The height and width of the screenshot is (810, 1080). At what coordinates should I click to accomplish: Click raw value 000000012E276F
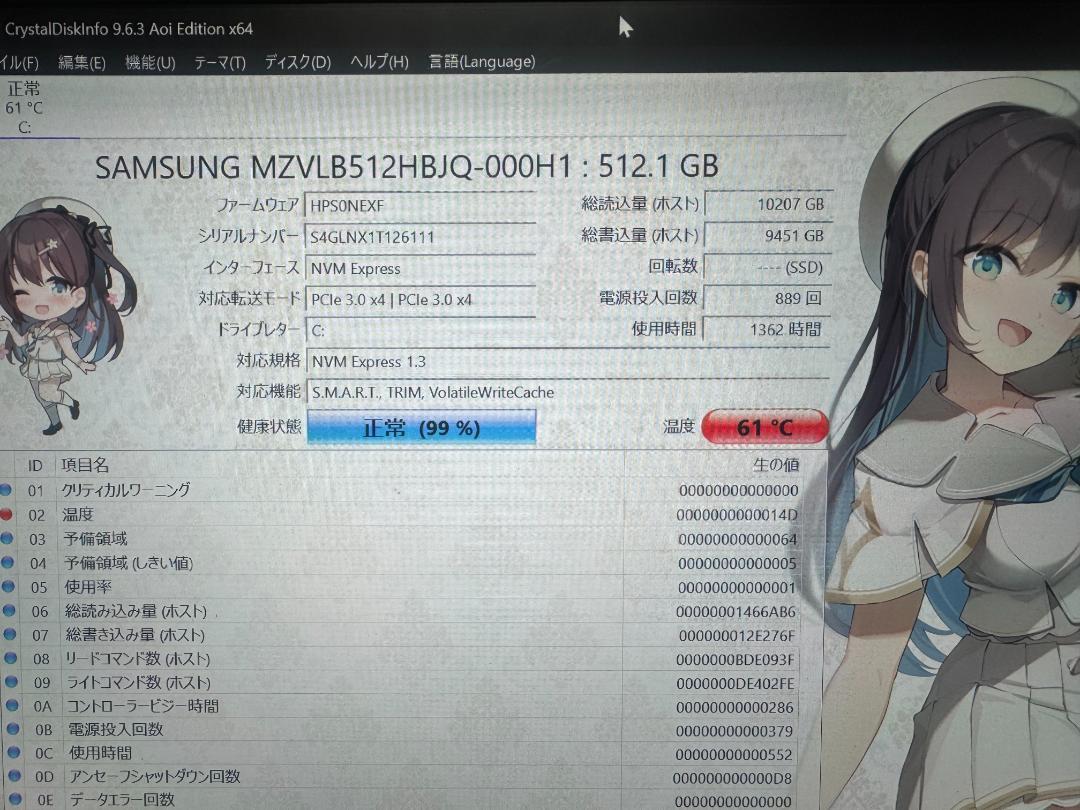click(736, 636)
